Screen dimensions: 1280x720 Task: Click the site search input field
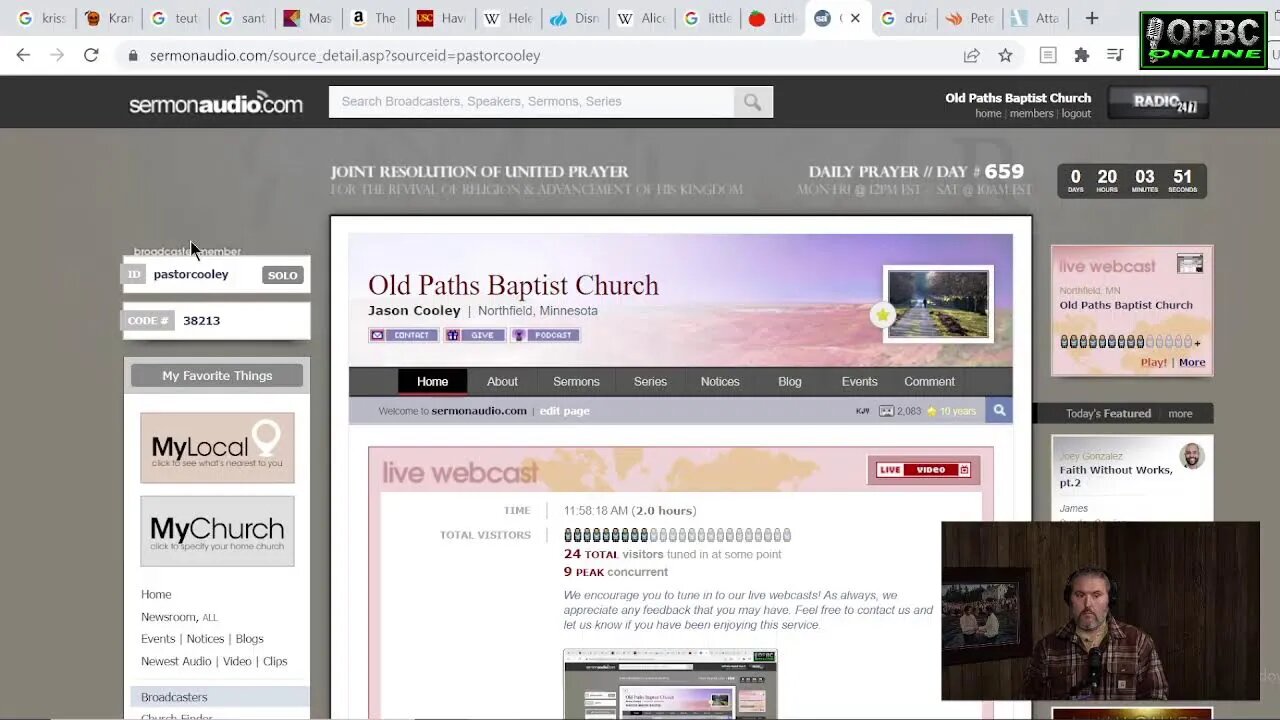click(x=532, y=102)
